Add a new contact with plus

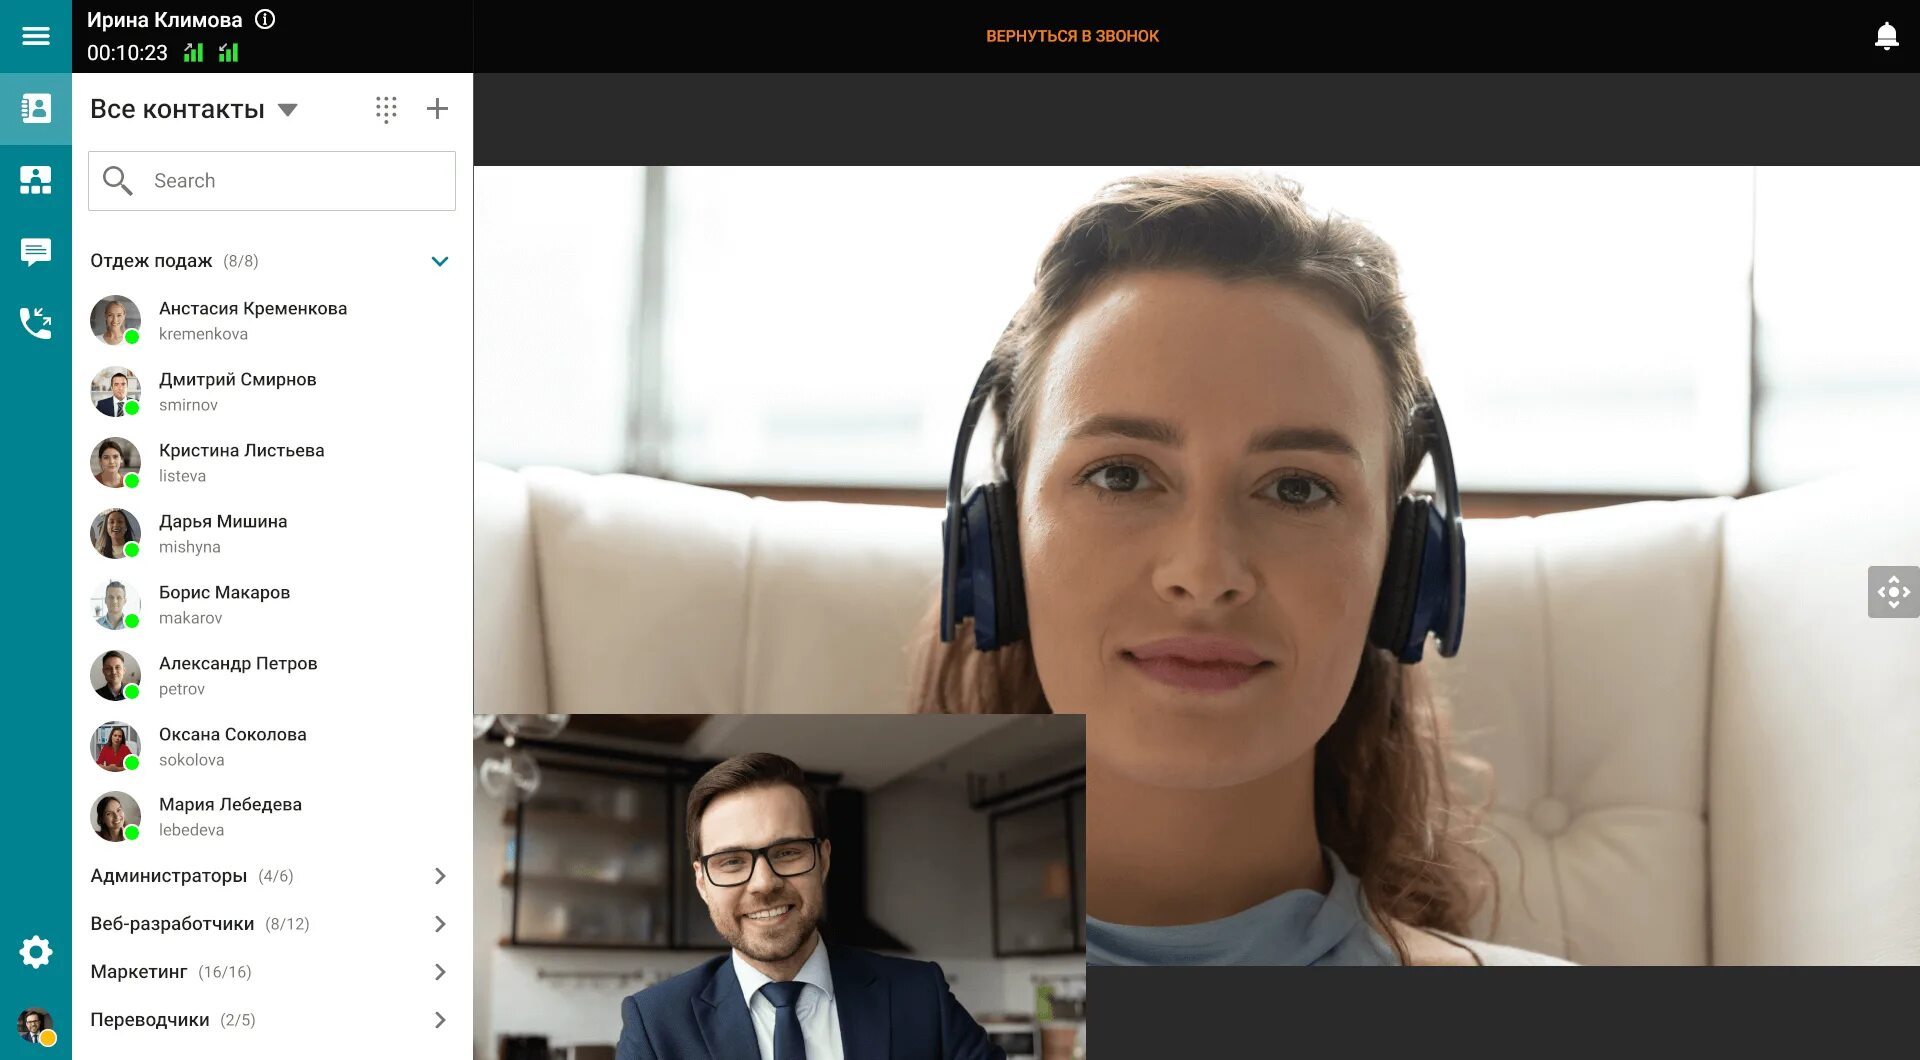pos(437,109)
